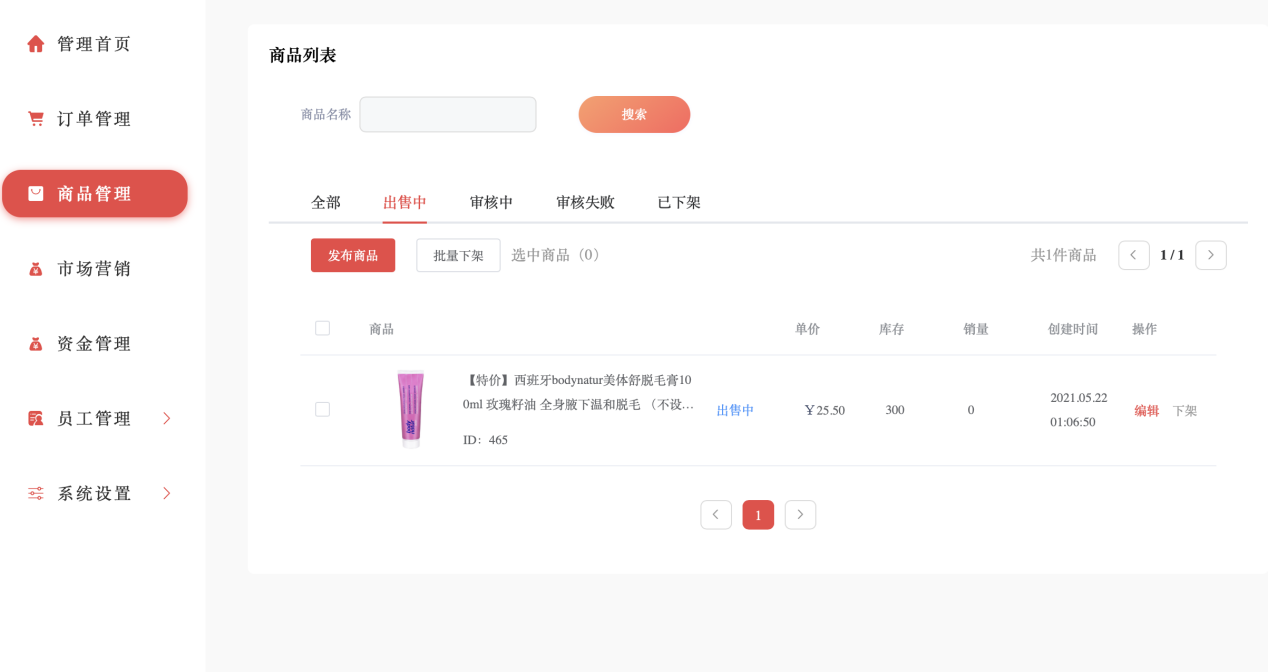Image resolution: width=1268 pixels, height=672 pixels.
Task: Click the 库存 column header
Action: pyautogui.click(x=891, y=329)
